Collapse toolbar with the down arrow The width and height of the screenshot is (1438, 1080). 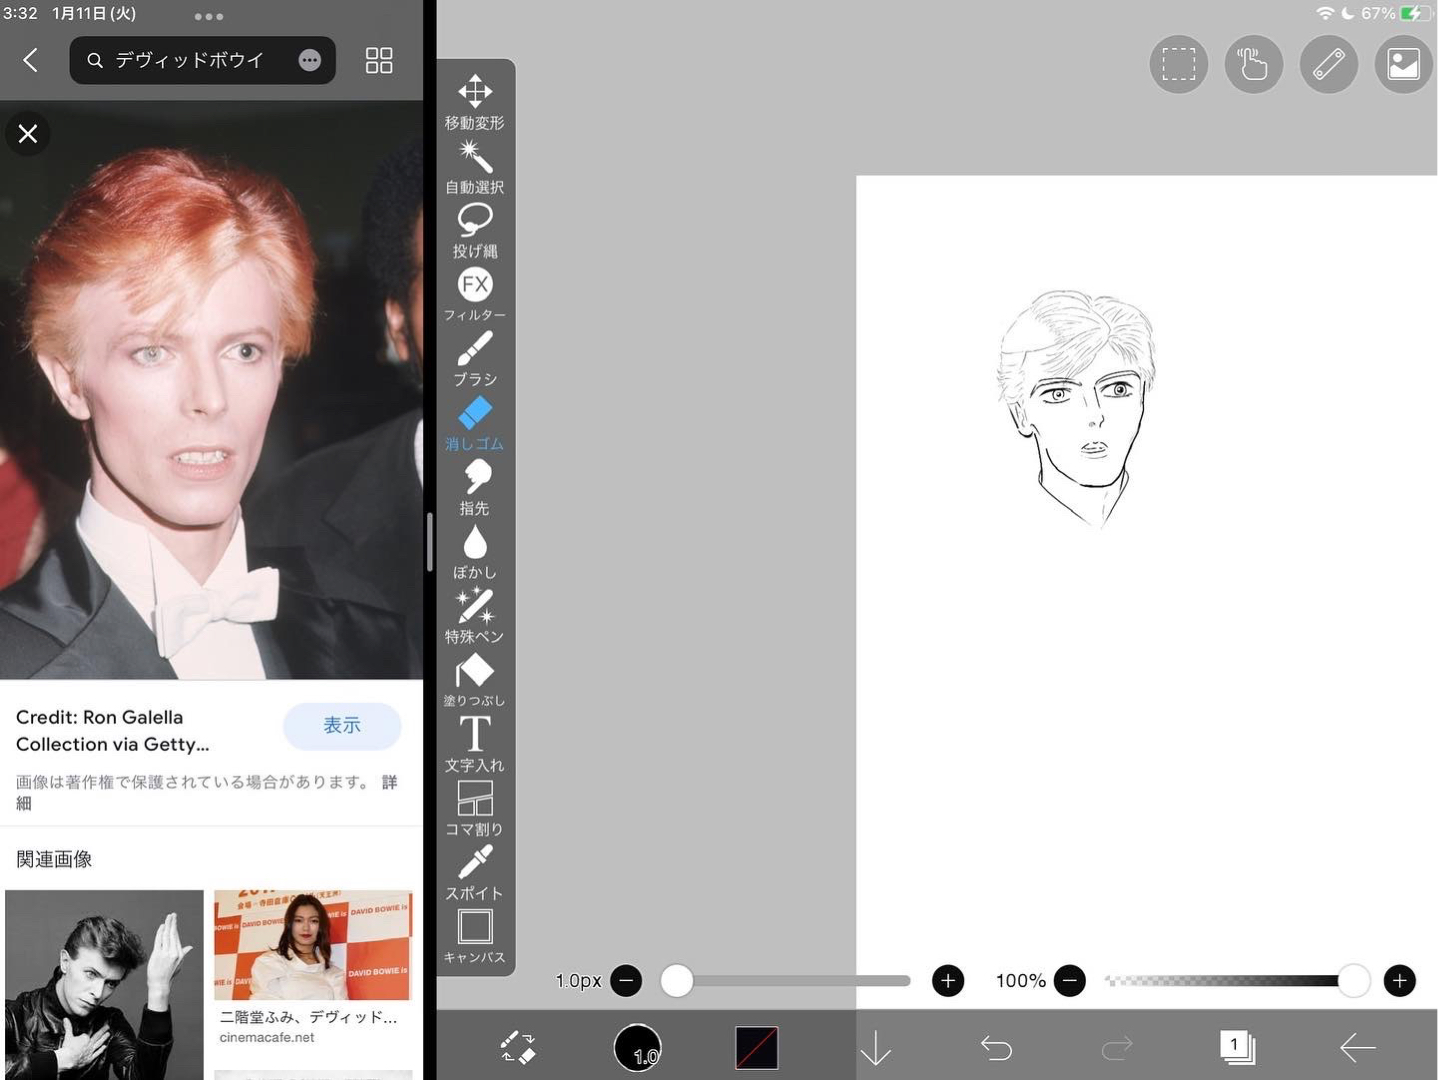[875, 1047]
